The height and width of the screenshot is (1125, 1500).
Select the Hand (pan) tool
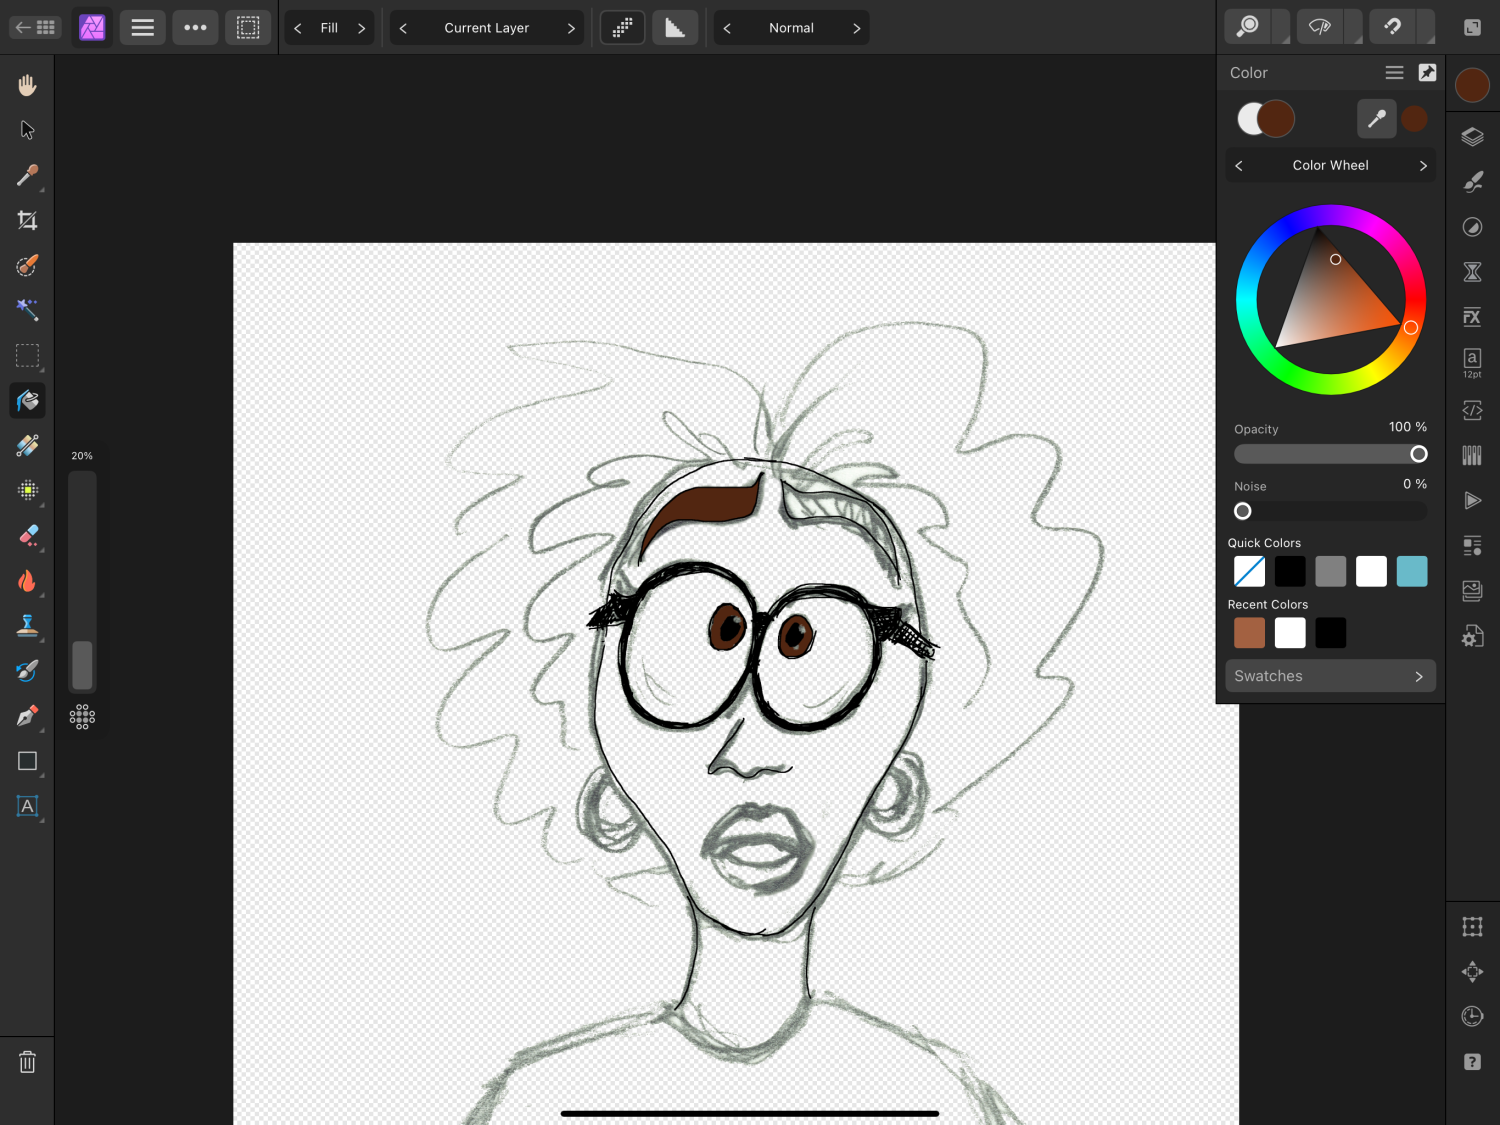coord(27,85)
